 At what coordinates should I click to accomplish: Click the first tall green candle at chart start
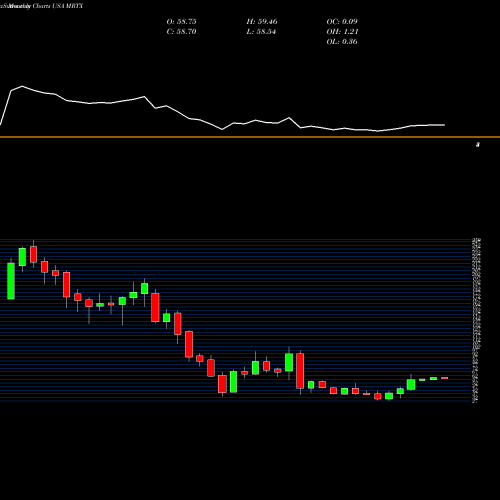pyautogui.click(x=11, y=281)
